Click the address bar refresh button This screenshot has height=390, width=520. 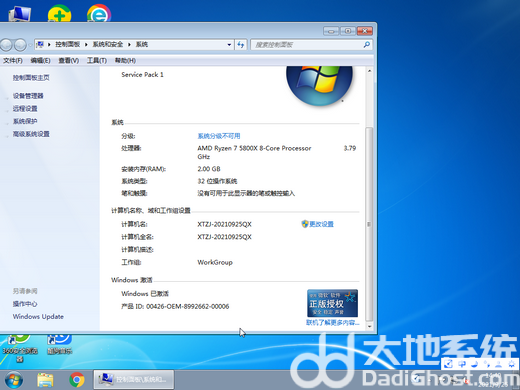point(241,44)
